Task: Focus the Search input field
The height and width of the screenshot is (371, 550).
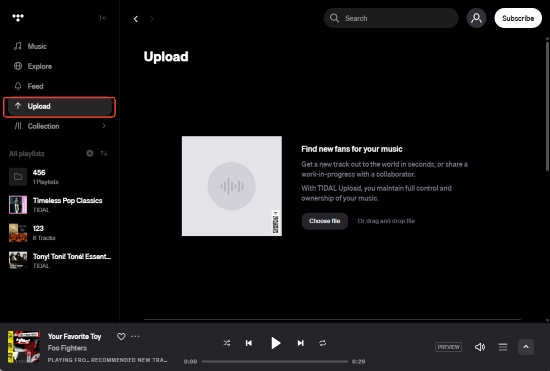Action: point(391,18)
